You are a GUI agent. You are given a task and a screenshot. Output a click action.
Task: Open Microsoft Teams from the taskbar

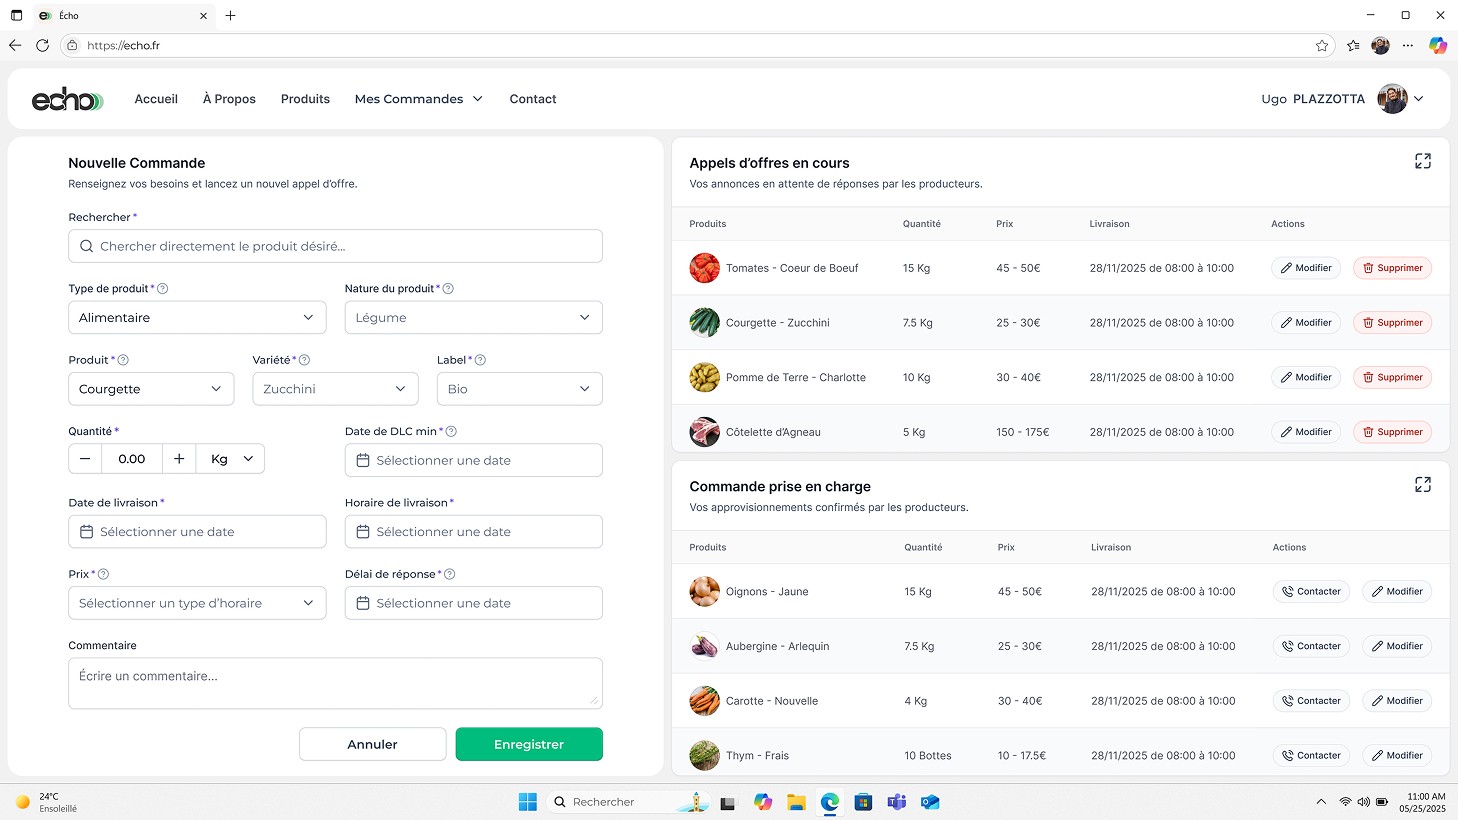pos(897,802)
